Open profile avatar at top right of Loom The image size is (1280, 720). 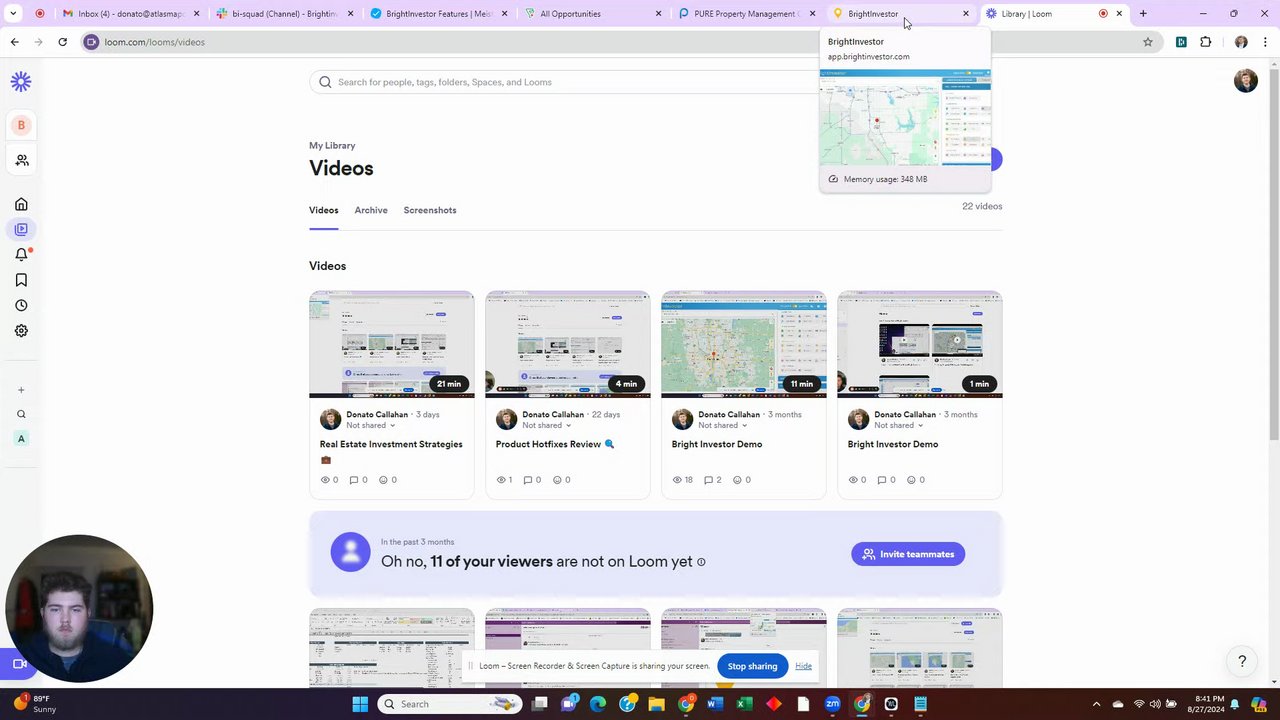point(1245,82)
